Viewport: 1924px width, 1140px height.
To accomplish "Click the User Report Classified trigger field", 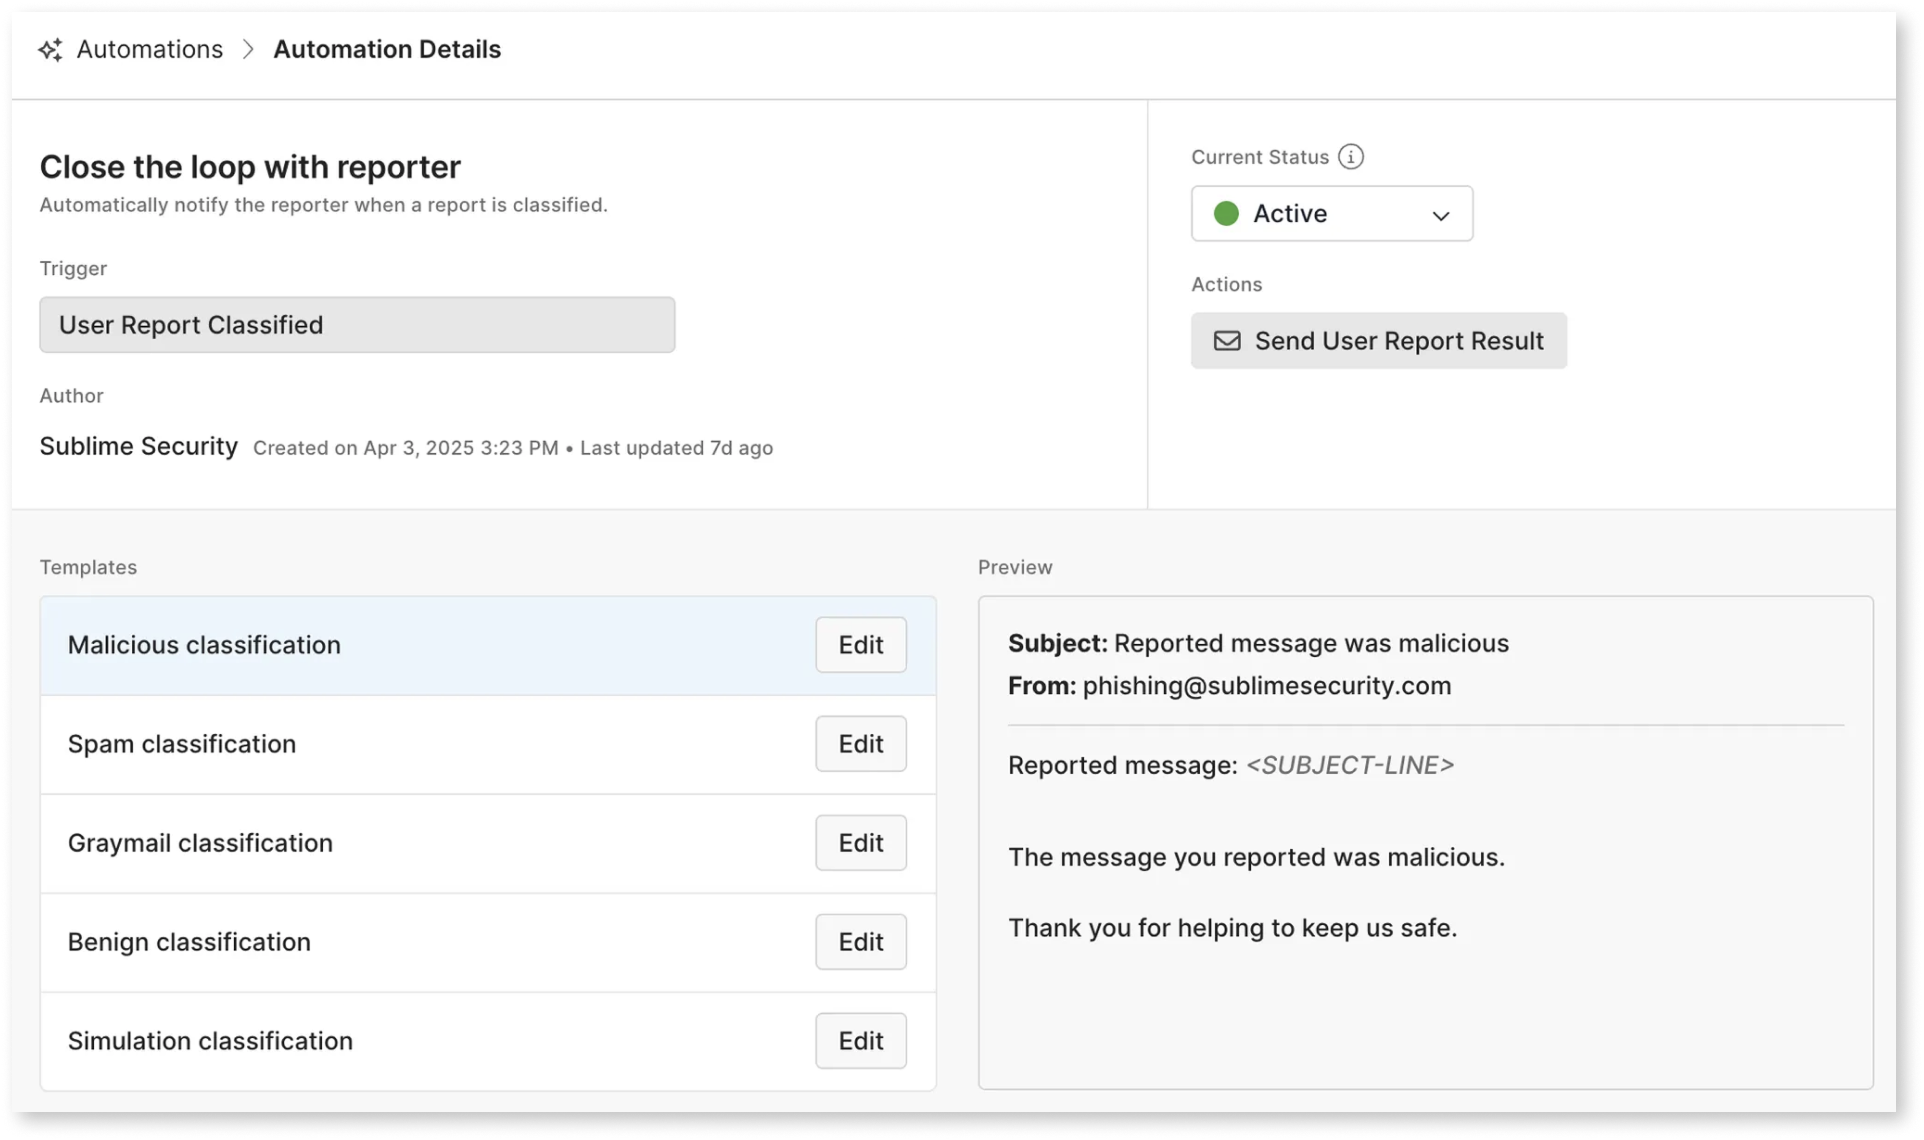I will point(357,325).
